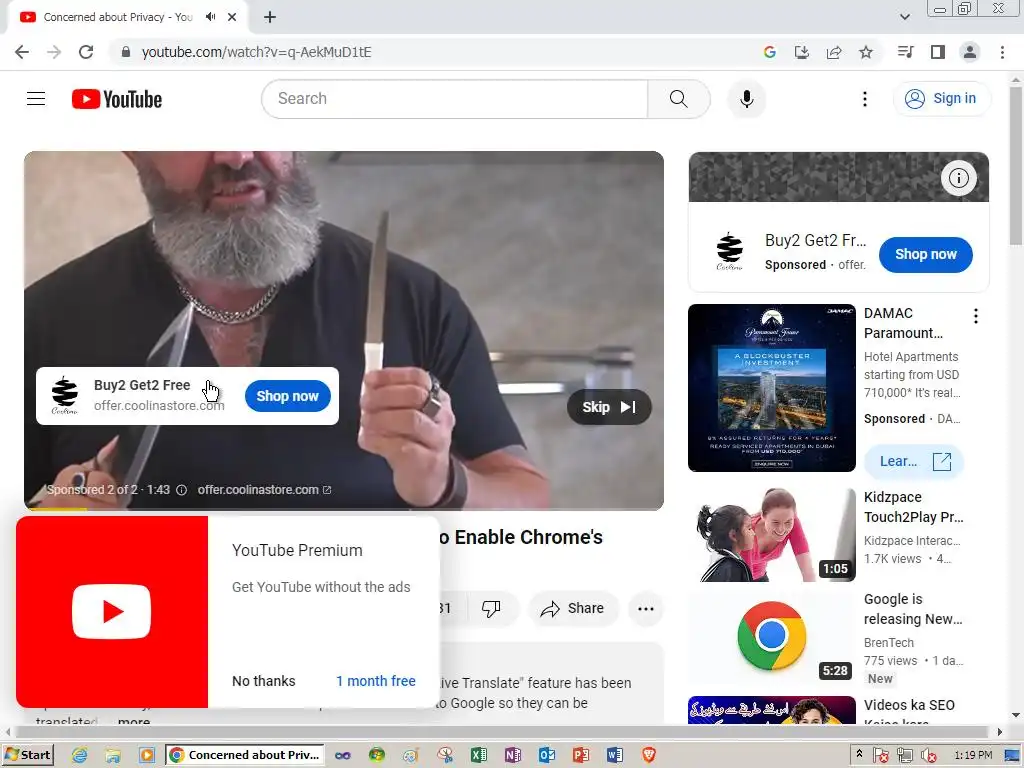Open the Windows Start menu
Viewport: 1024px width, 768px height.
[x=28, y=755]
